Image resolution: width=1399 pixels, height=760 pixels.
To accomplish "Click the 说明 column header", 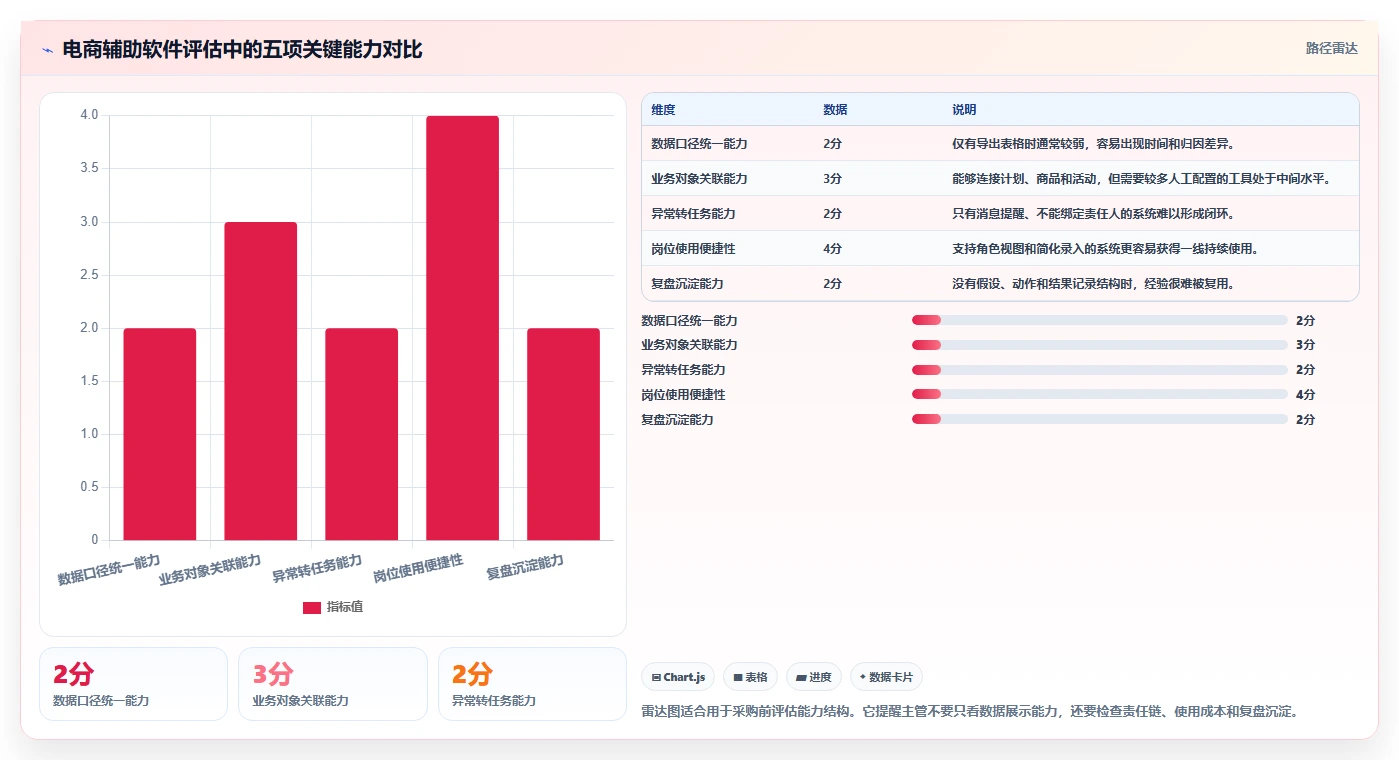I will (964, 110).
